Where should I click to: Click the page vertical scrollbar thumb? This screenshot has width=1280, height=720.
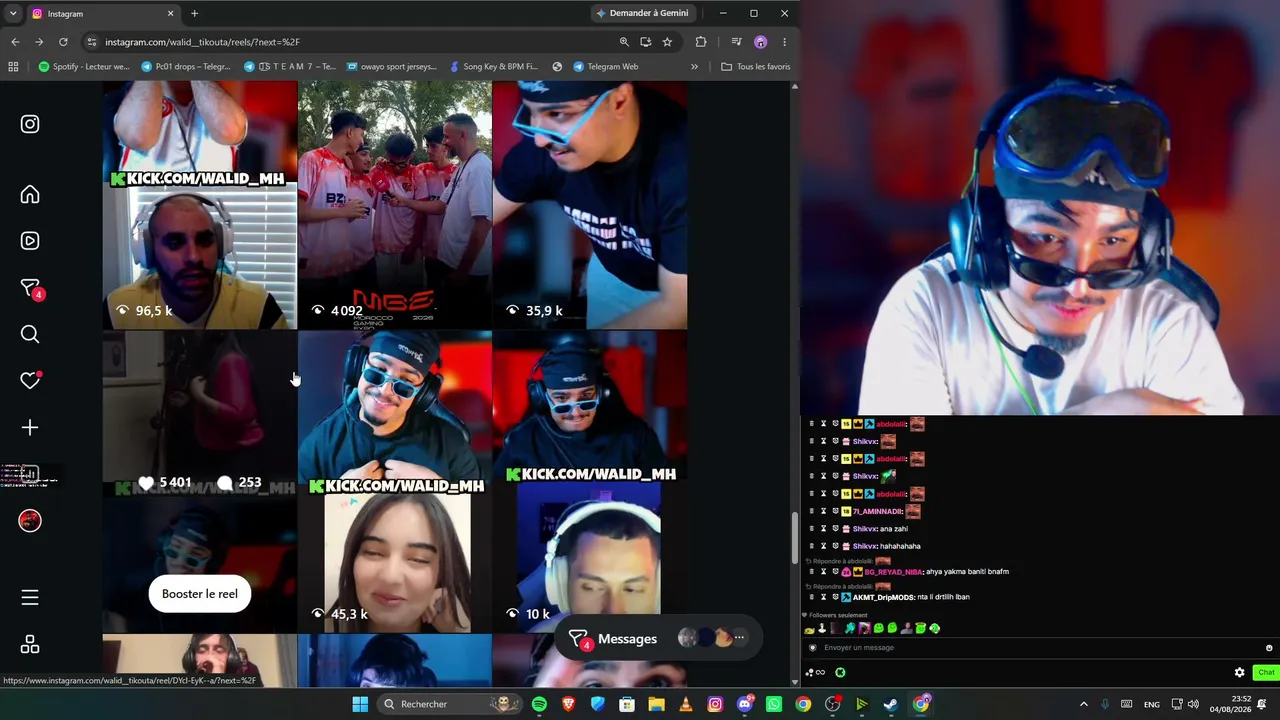(795, 537)
